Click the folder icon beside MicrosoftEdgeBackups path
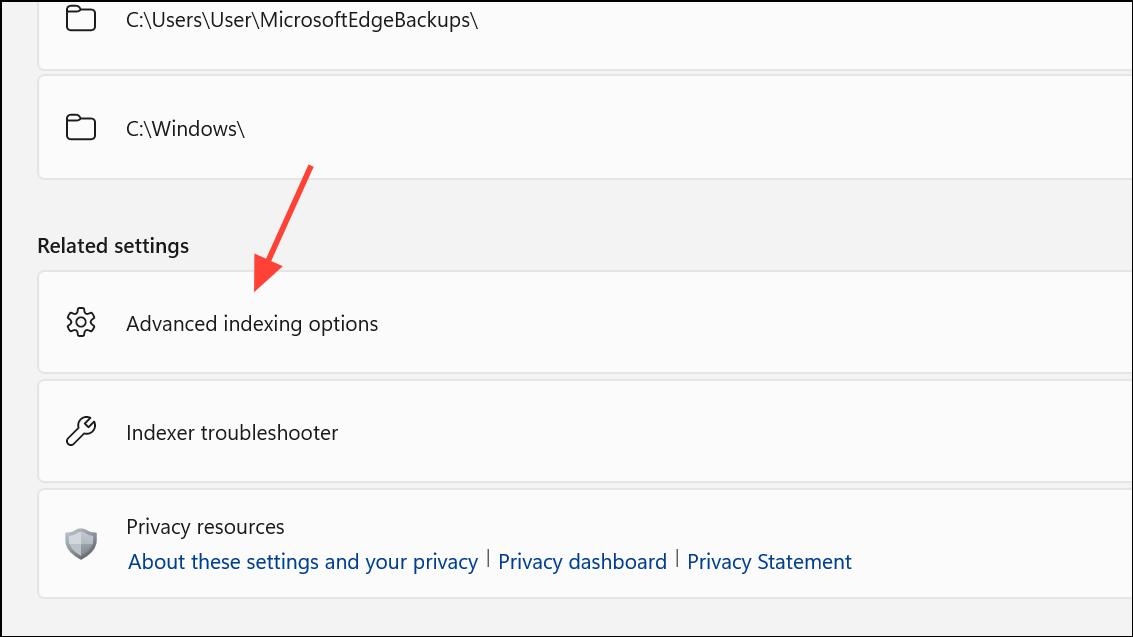 (81, 19)
